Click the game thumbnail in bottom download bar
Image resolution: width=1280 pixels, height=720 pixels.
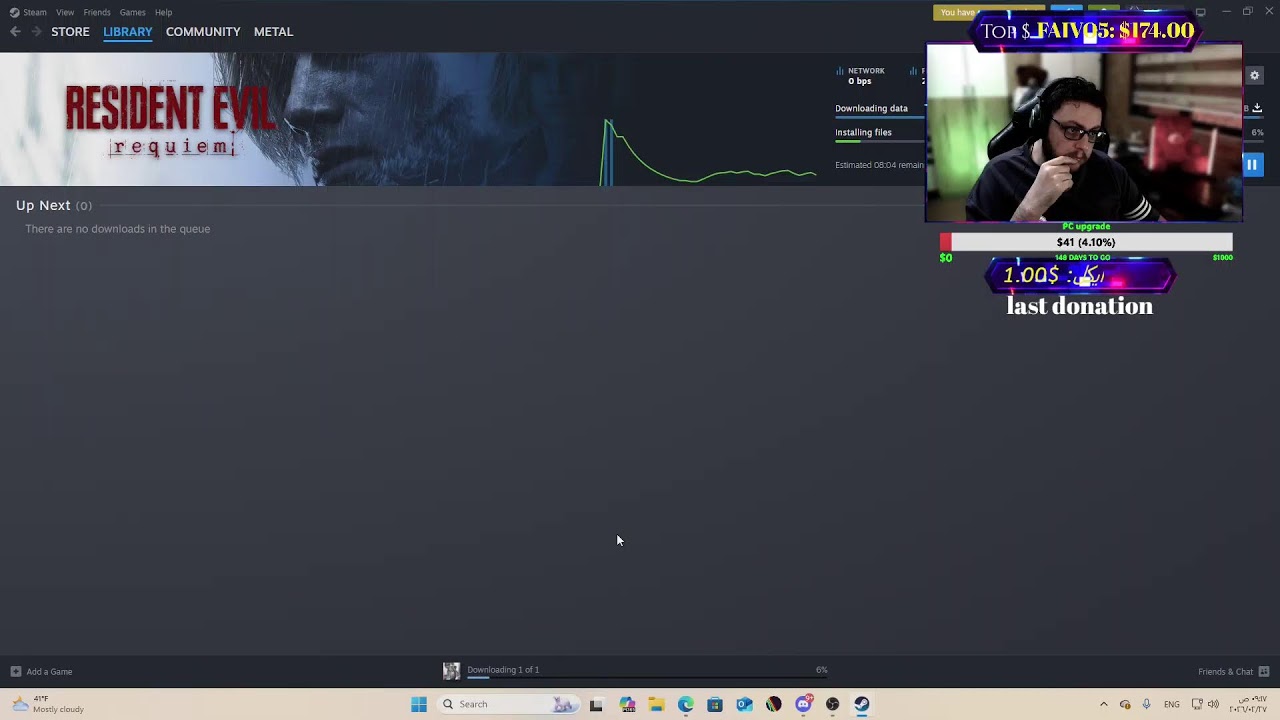click(x=452, y=671)
